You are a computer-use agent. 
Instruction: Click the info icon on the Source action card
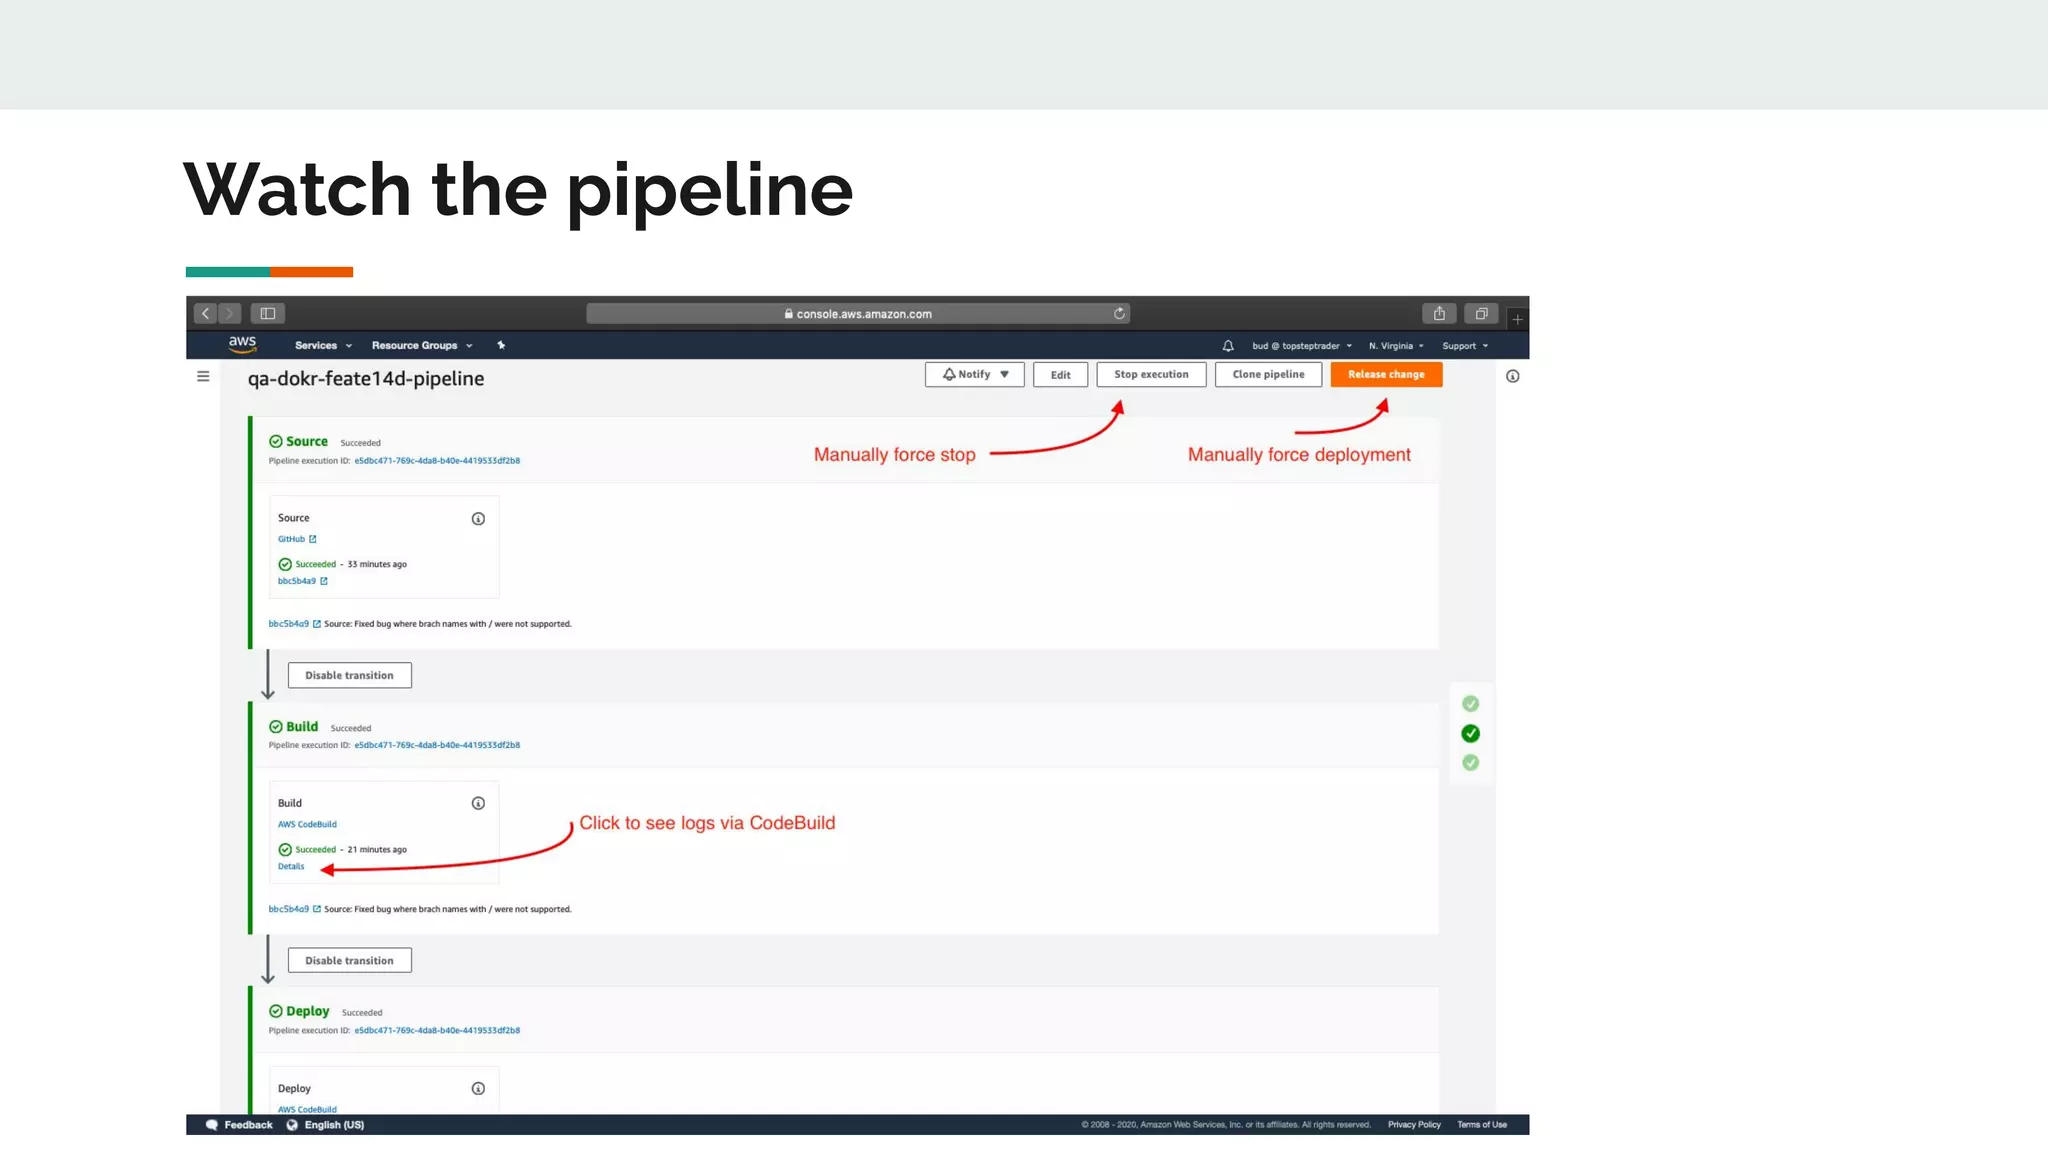point(478,518)
